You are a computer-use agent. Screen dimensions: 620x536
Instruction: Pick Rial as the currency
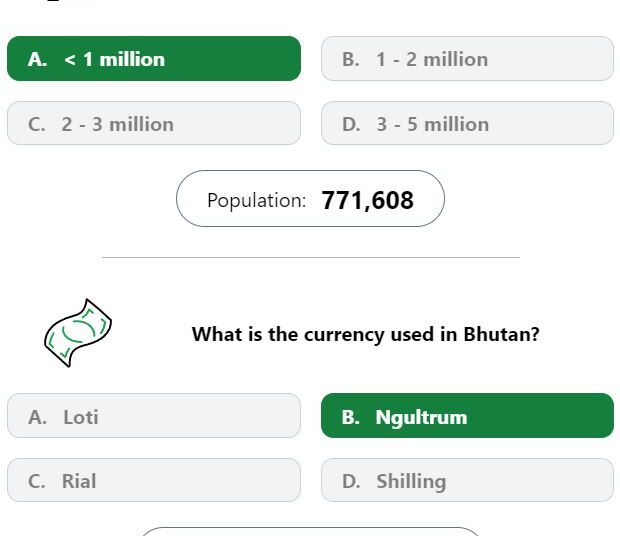click(154, 480)
